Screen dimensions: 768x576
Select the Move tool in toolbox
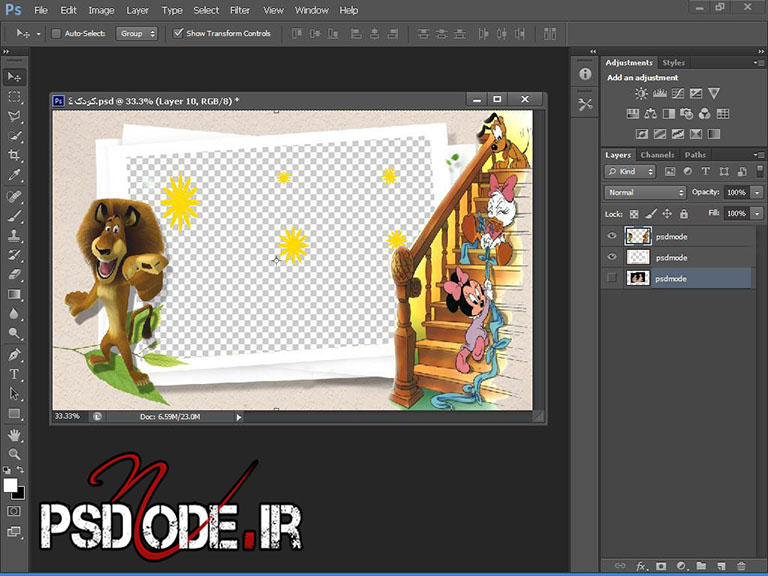click(14, 77)
